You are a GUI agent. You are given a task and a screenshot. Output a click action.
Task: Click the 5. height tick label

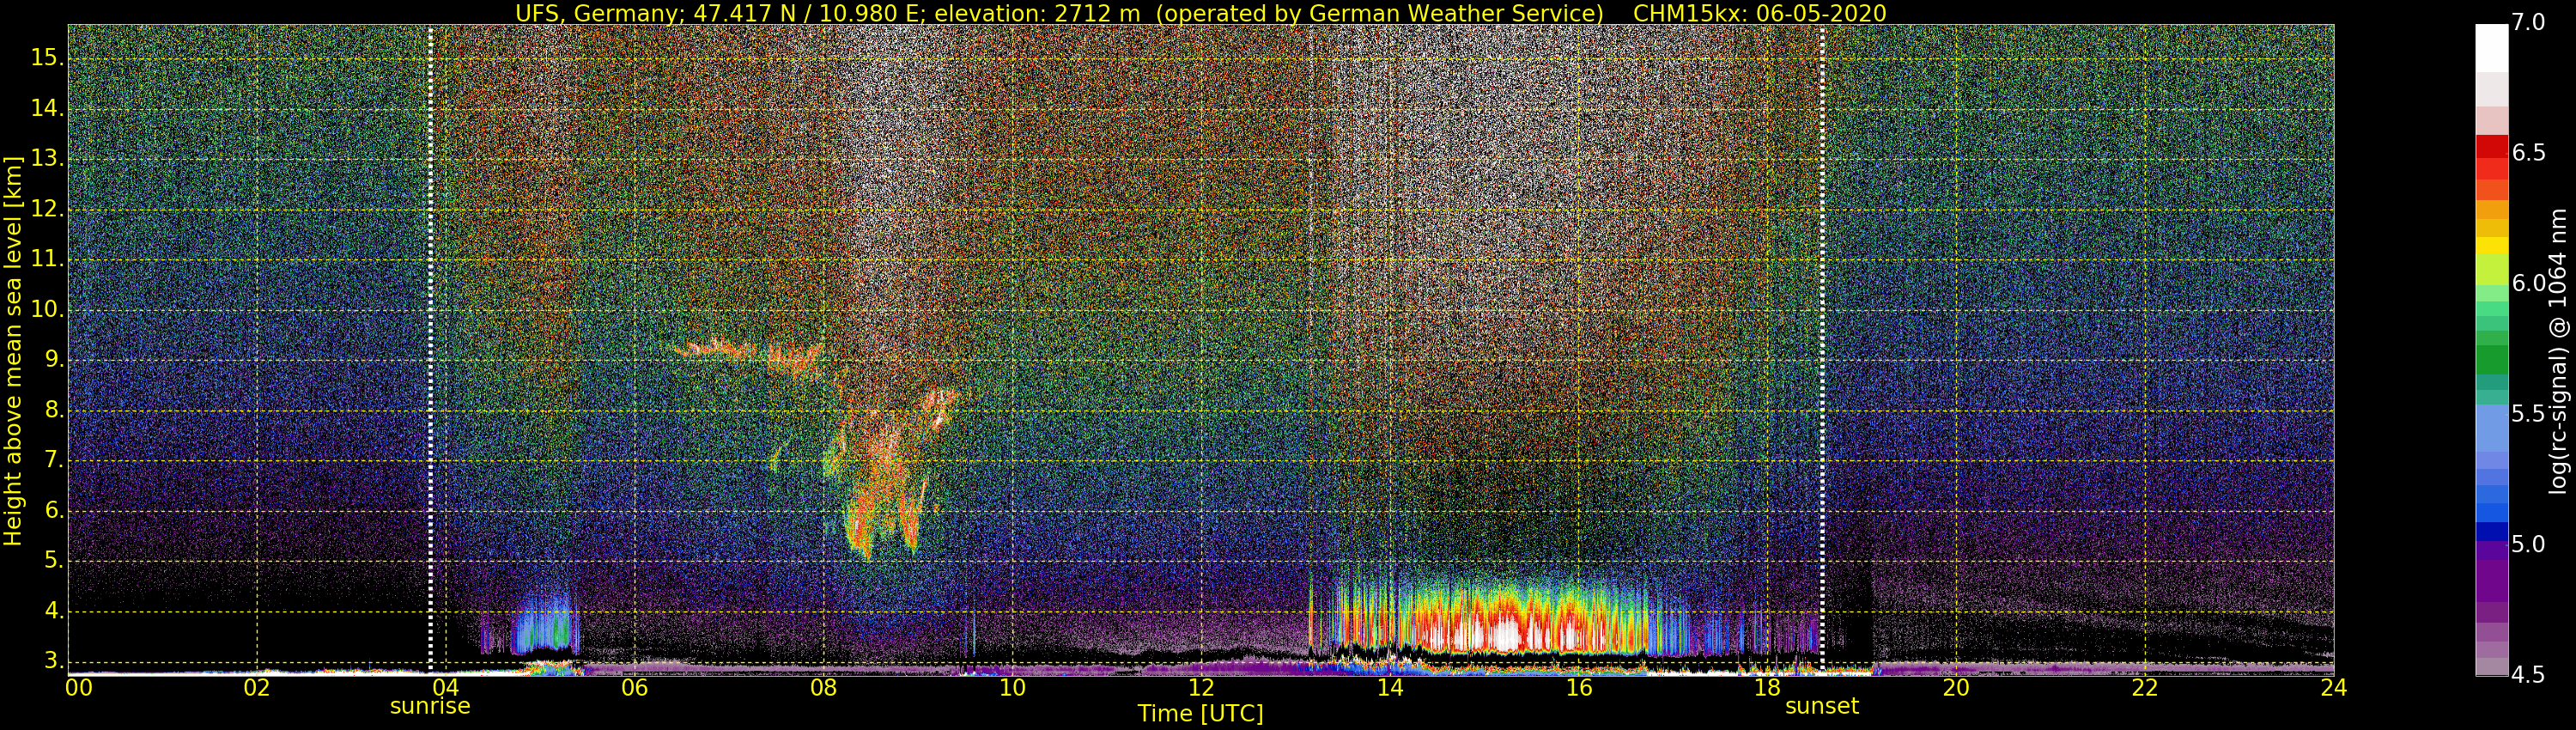tap(54, 561)
